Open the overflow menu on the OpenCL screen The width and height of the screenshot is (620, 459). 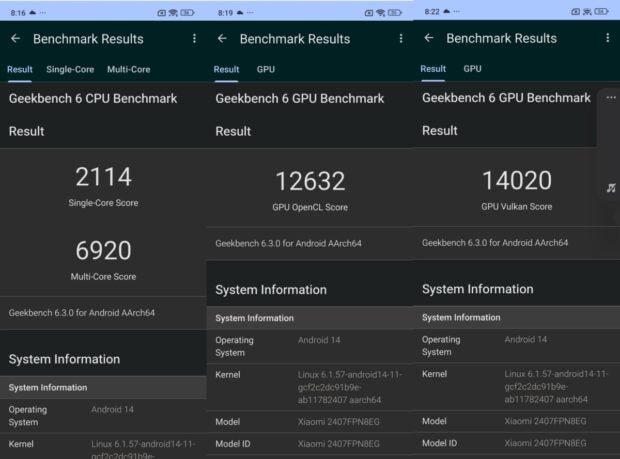(400, 39)
